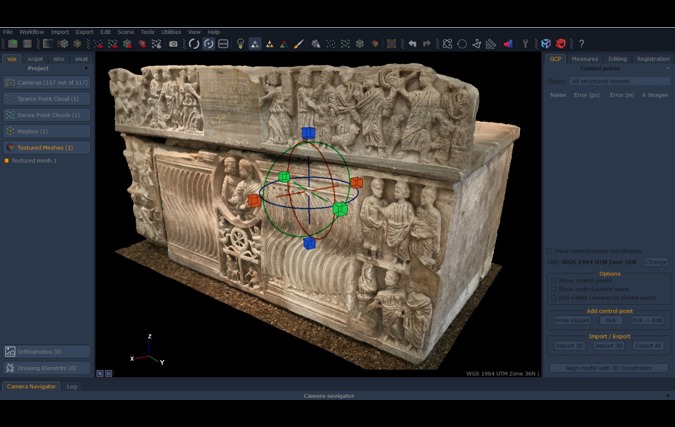
Task: Click the wireframe cube icon near save
Action: pyautogui.click(x=62, y=44)
